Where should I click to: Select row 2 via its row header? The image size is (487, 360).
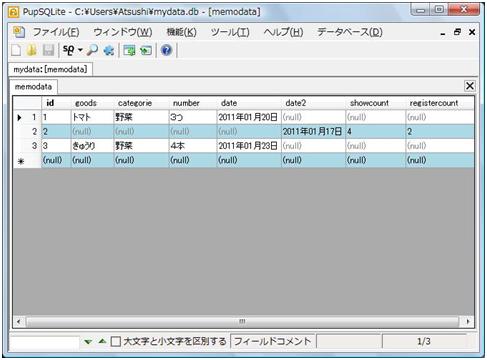(x=27, y=132)
